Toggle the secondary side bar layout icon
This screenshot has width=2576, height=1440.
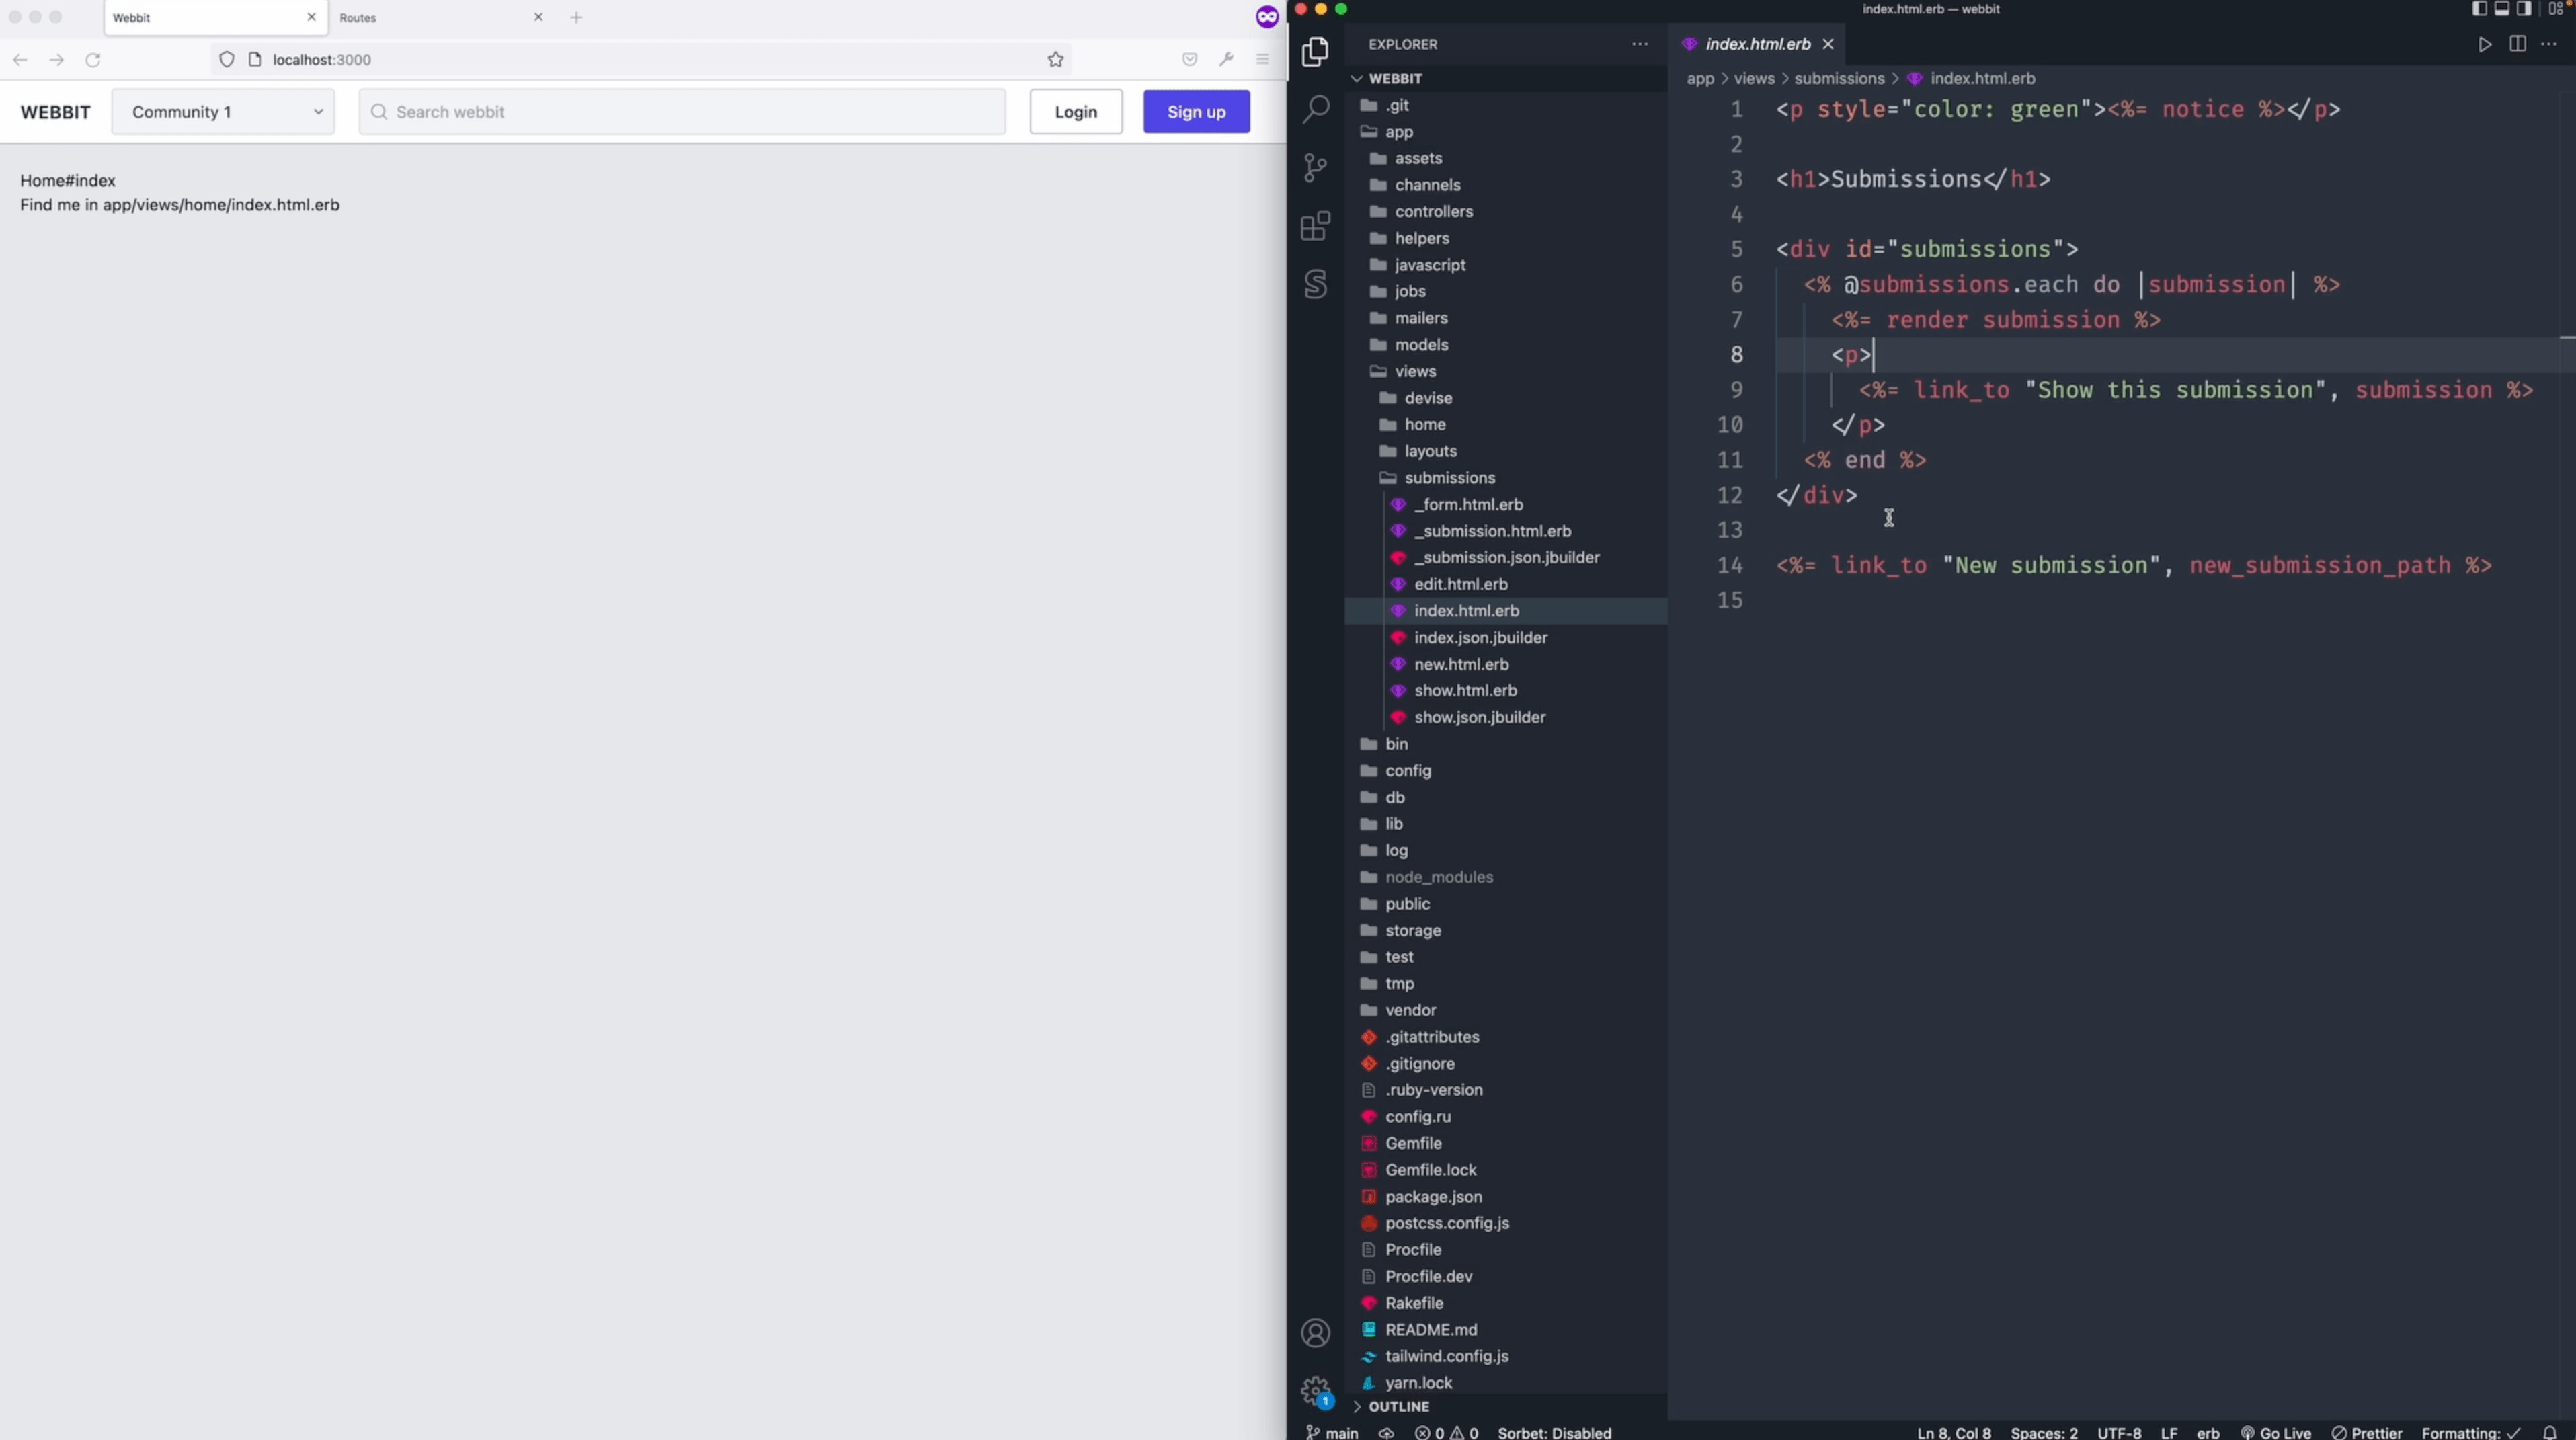(x=2524, y=9)
